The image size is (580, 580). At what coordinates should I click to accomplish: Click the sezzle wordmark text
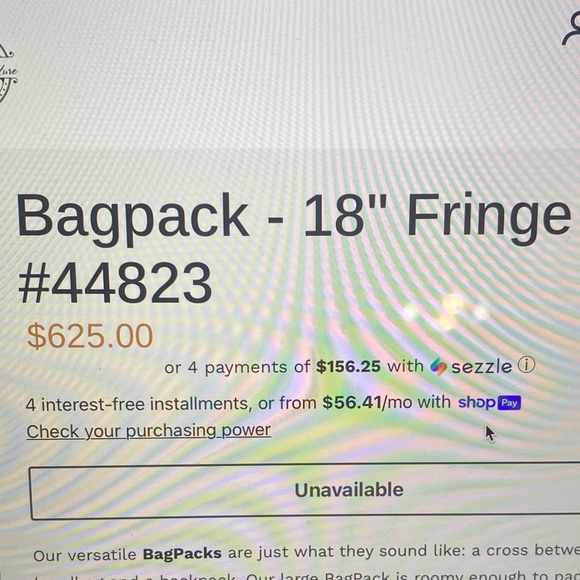coord(482,367)
